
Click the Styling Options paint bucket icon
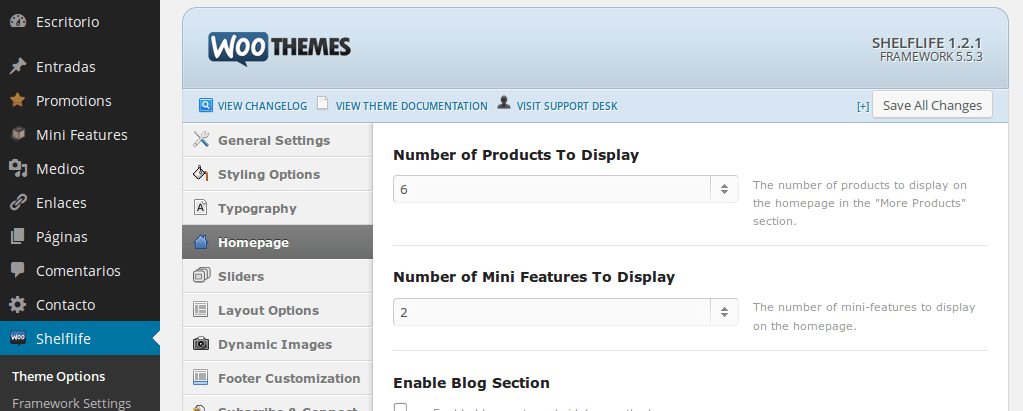[x=201, y=174]
